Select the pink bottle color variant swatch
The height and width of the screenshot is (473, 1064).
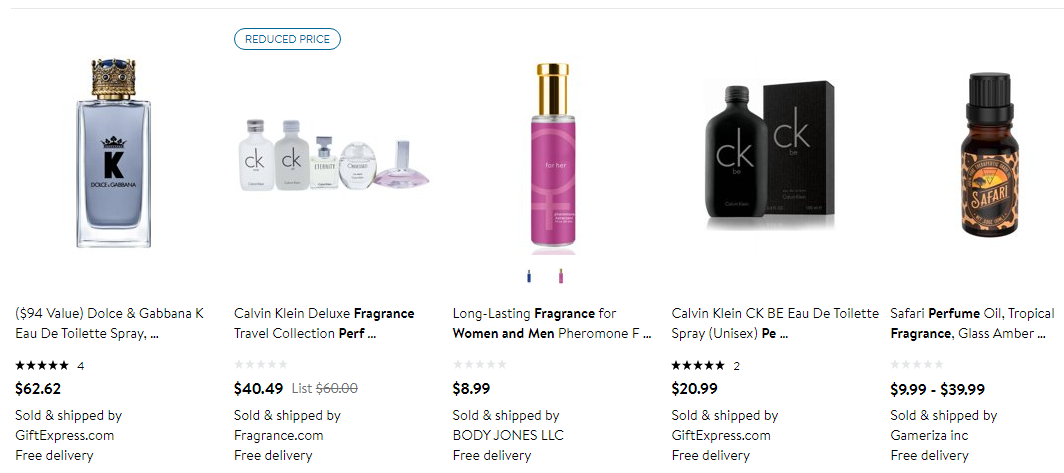pos(561,276)
